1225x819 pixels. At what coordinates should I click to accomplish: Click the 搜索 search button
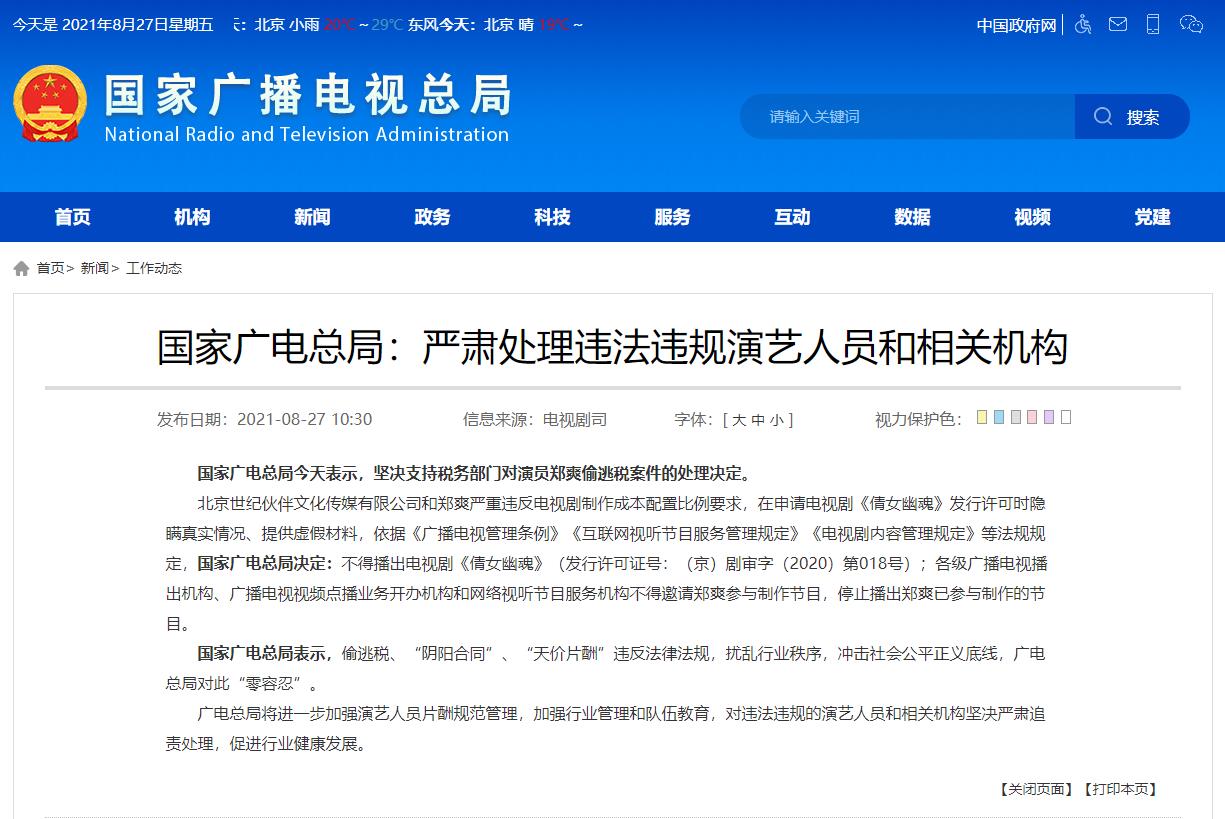coord(1132,117)
